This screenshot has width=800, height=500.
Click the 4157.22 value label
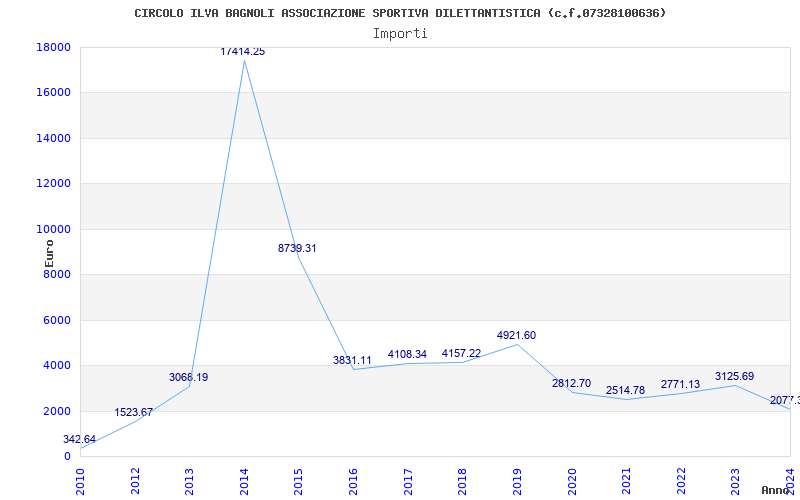coord(461,353)
